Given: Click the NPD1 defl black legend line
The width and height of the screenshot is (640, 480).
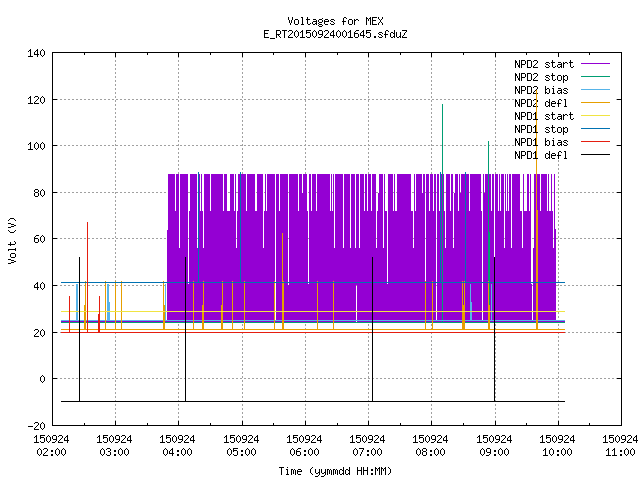Looking at the screenshot, I should [x=595, y=155].
